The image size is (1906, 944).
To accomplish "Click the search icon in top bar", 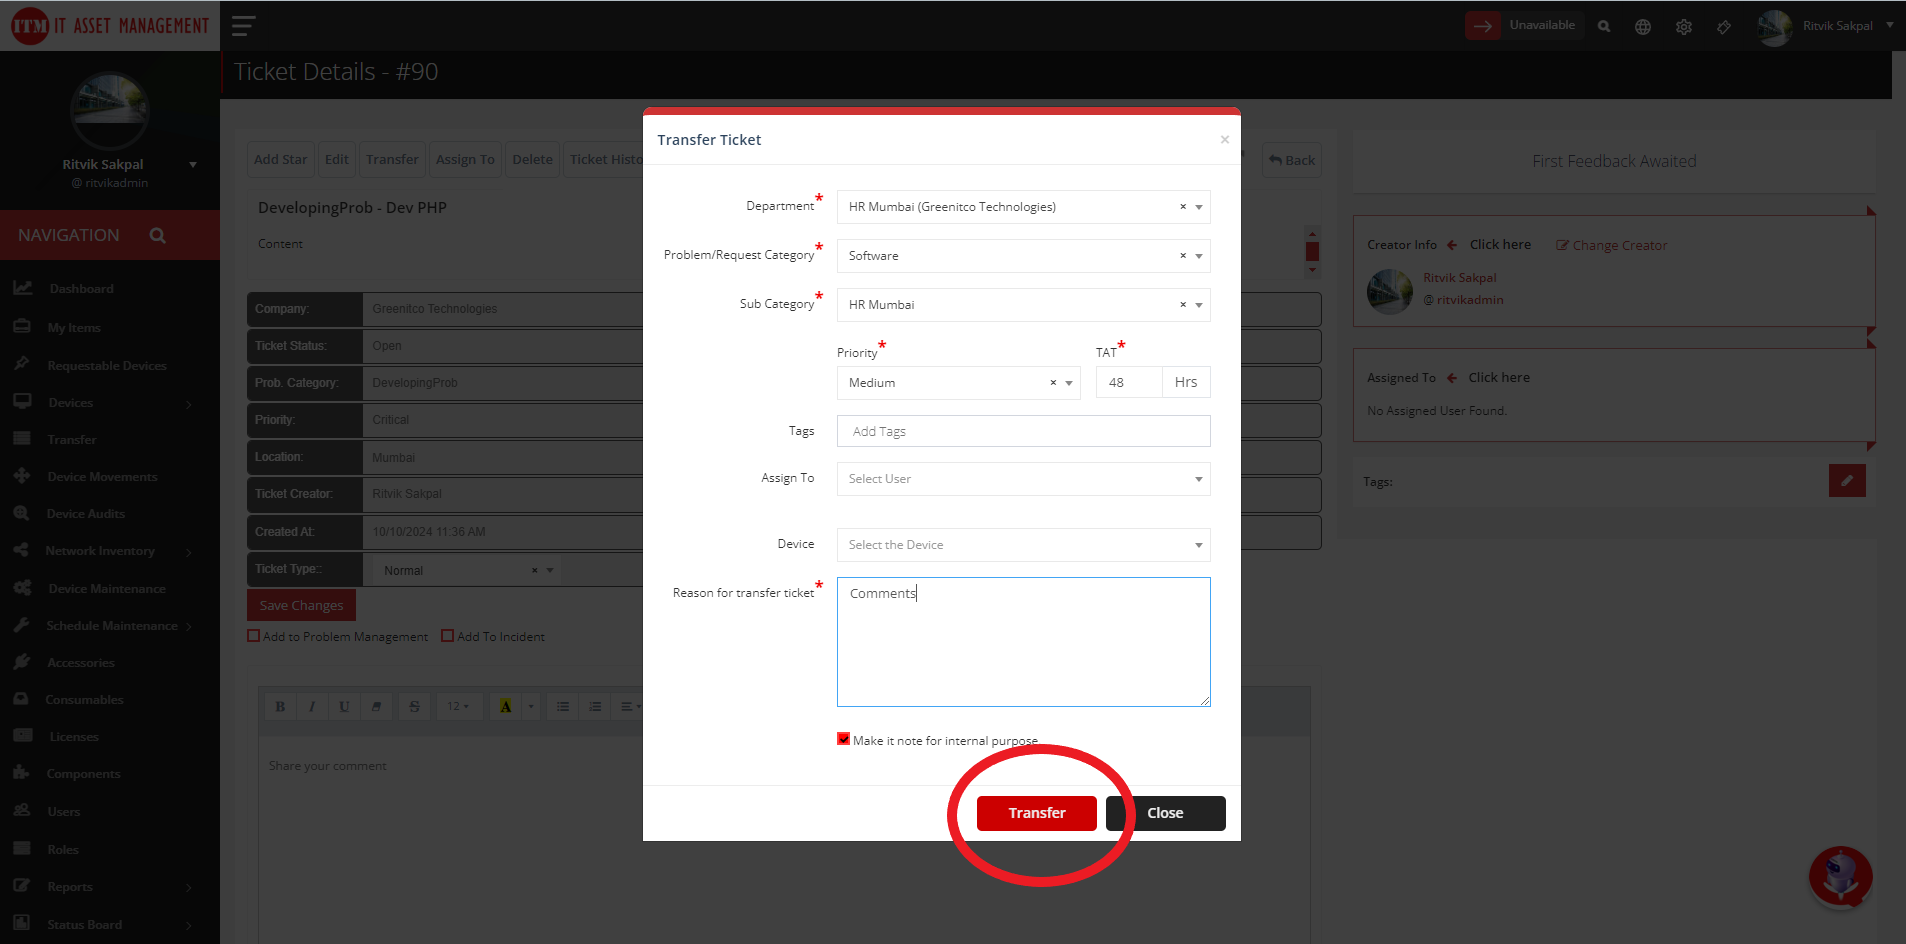I will coord(1604,27).
